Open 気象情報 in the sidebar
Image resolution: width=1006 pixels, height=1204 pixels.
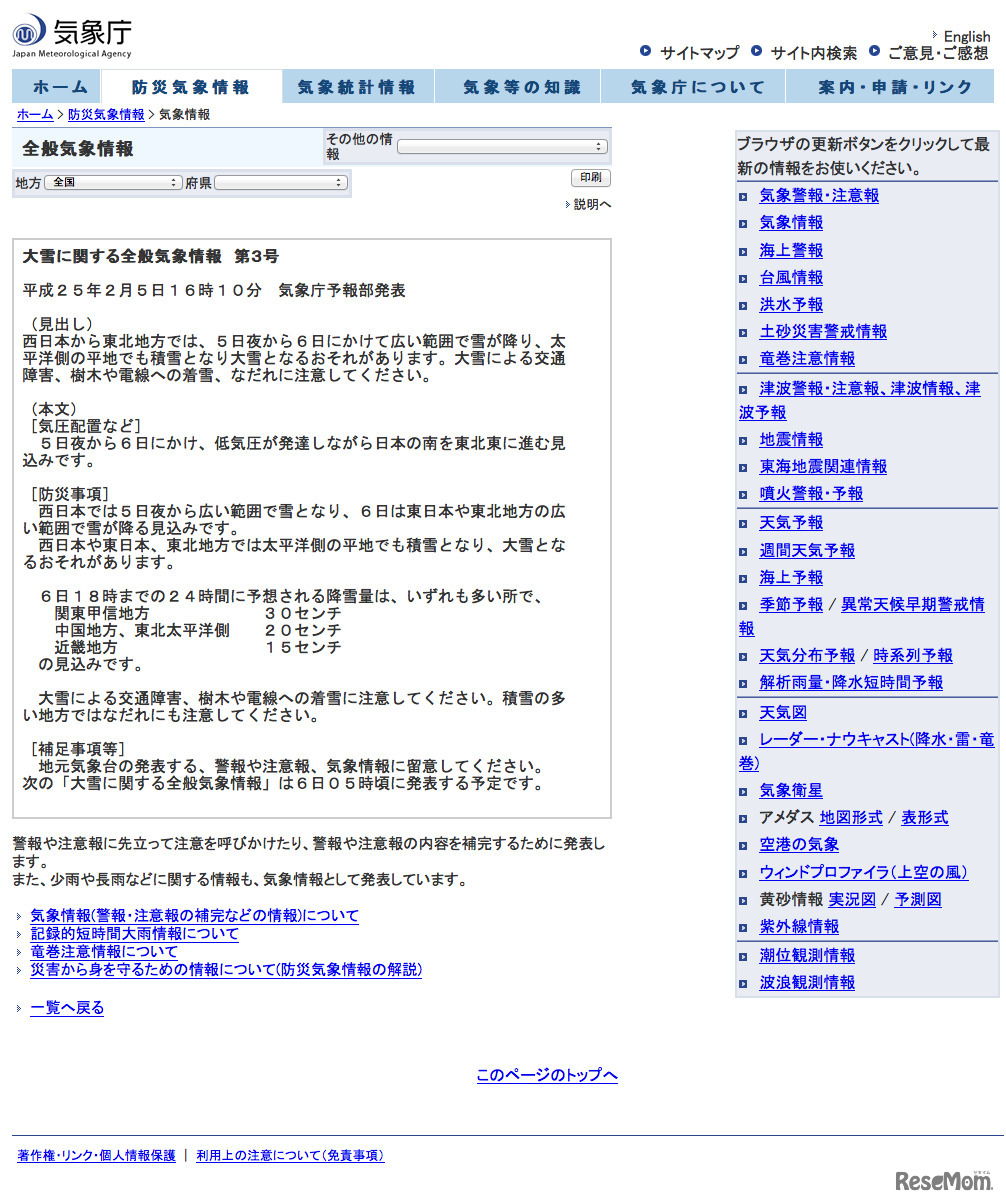click(x=791, y=223)
